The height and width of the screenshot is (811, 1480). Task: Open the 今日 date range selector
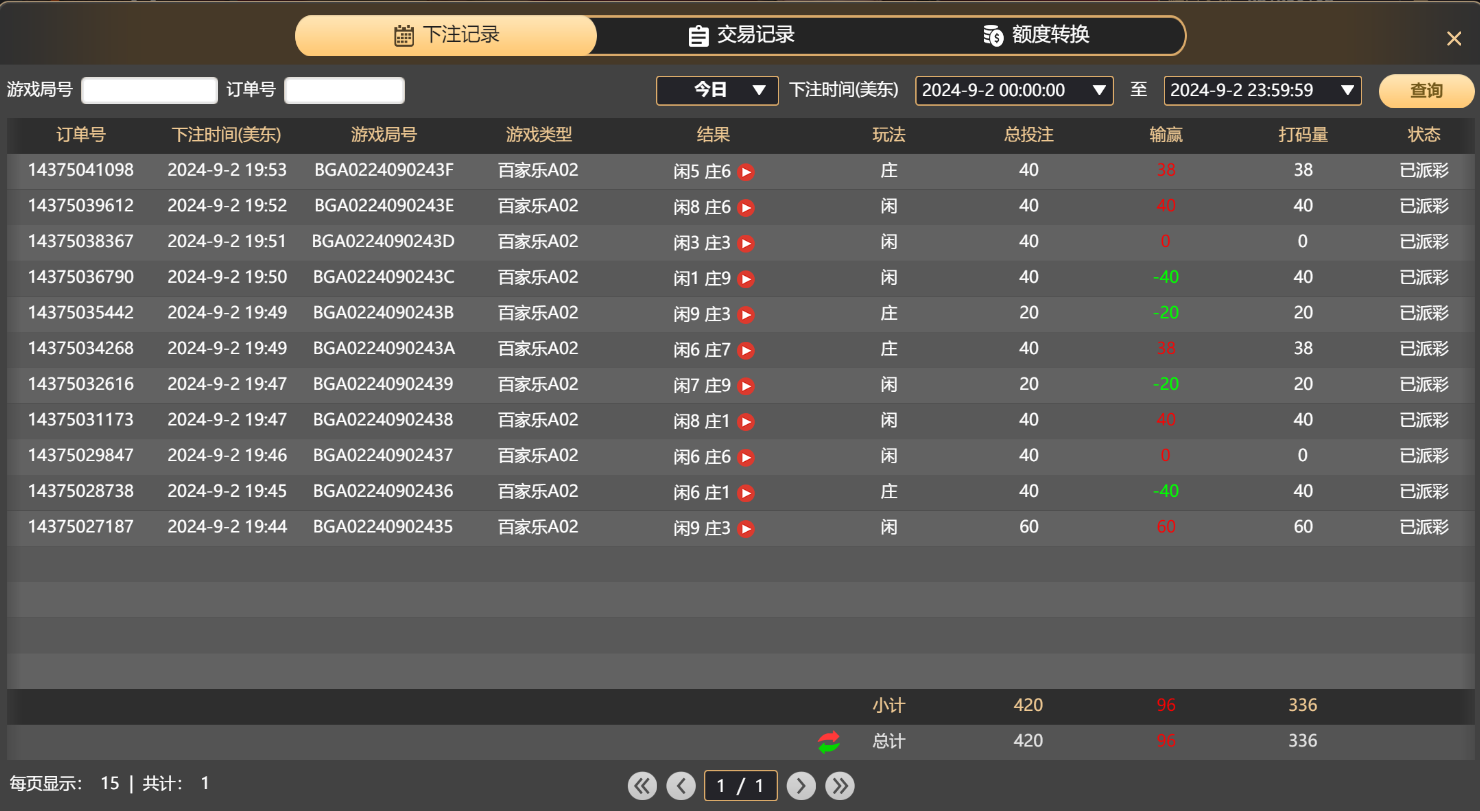pyautogui.click(x=716, y=90)
